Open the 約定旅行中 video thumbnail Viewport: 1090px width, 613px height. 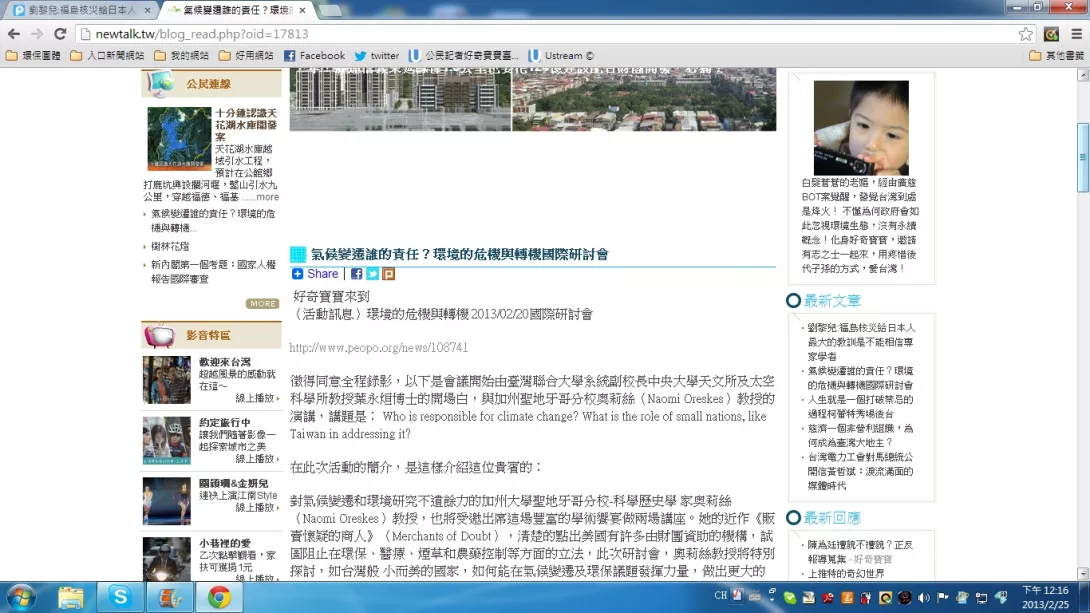click(x=166, y=440)
